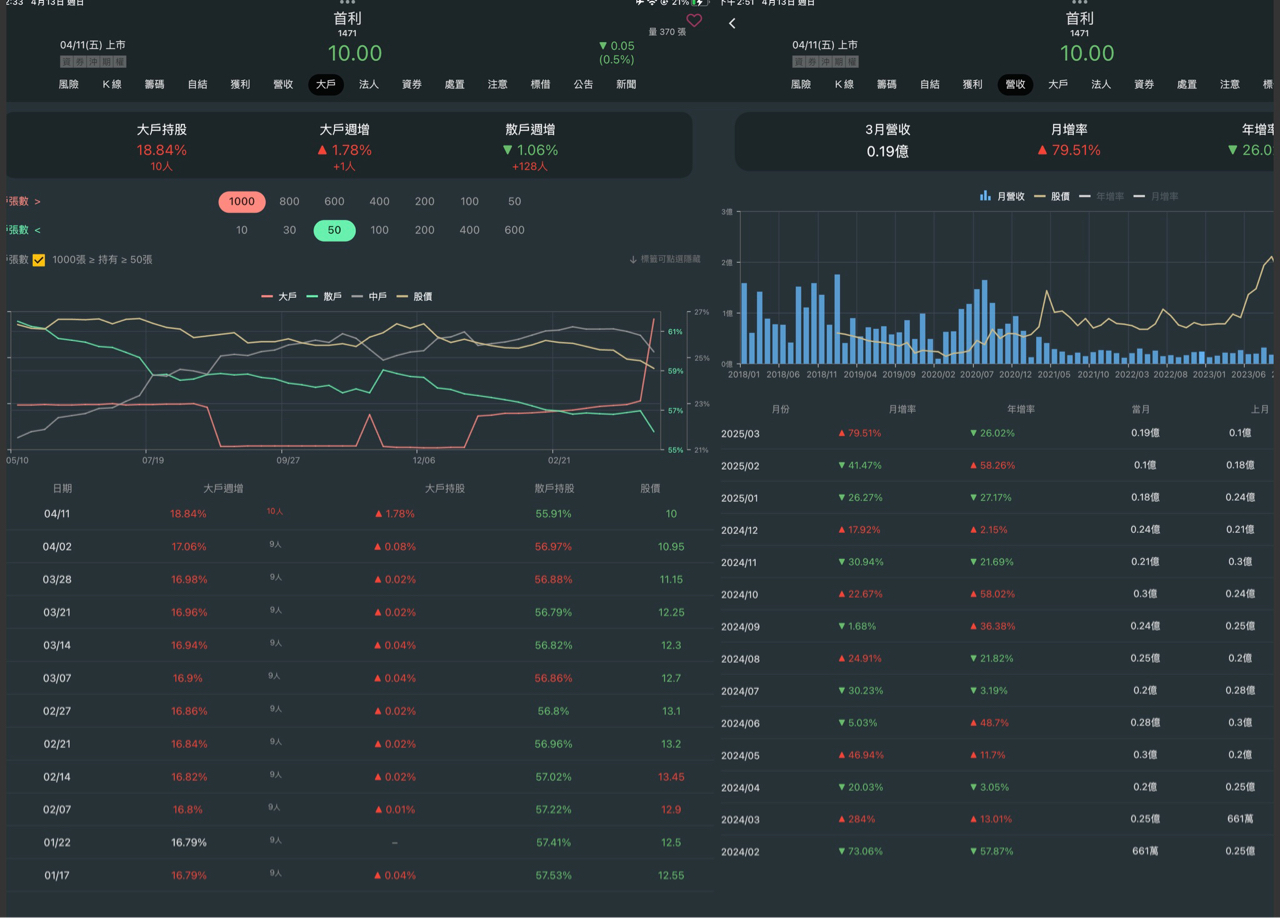The image size is (1280, 918).
Task: Click the 月份 column header in revenue table
Action: tap(780, 409)
